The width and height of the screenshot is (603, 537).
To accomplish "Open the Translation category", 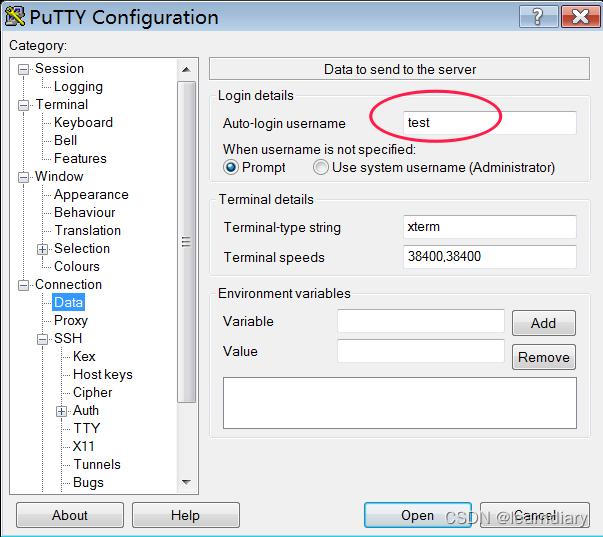I will [x=88, y=230].
